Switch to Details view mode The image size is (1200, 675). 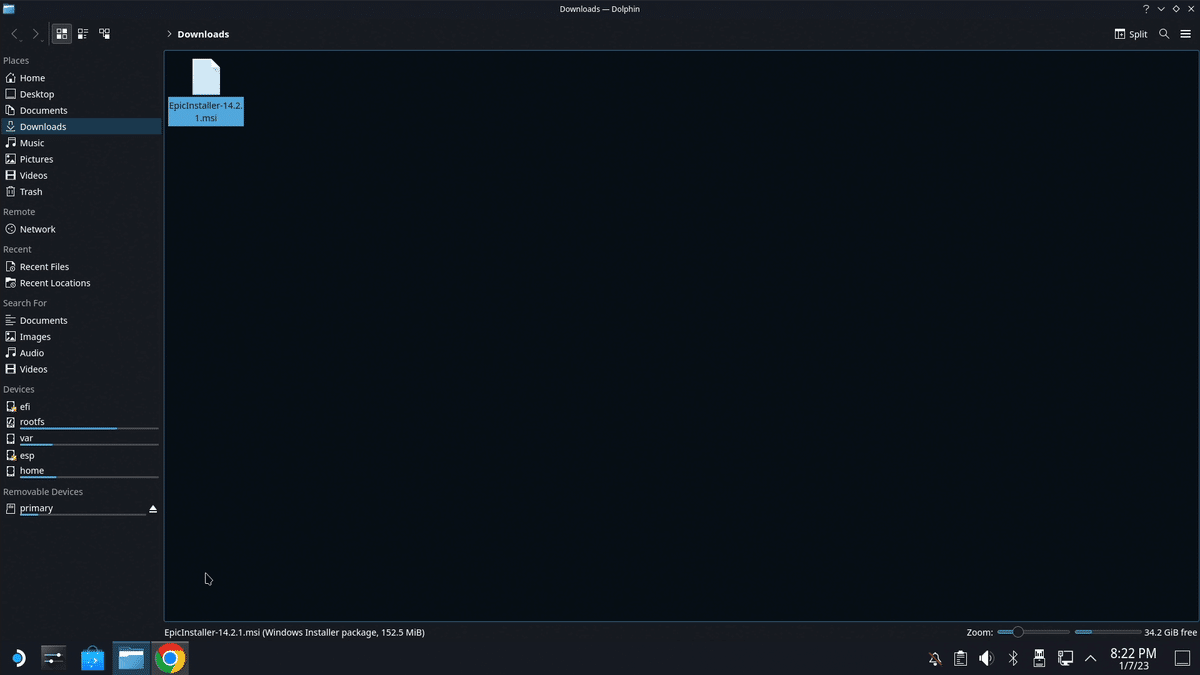coord(104,34)
